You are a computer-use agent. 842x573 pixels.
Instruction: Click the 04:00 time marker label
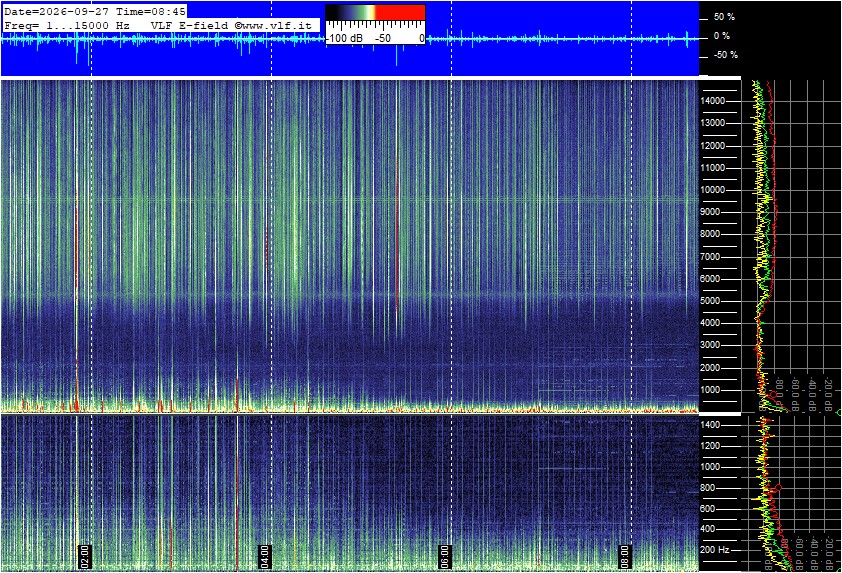pos(265,556)
